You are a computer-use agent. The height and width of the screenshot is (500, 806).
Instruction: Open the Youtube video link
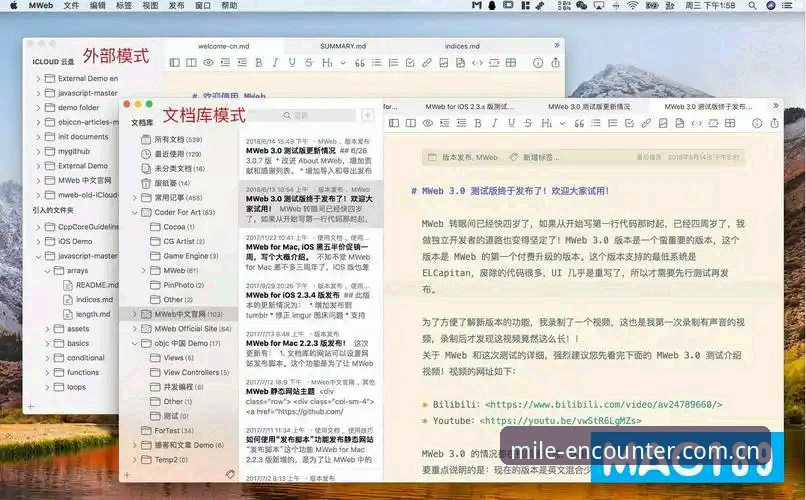pyautogui.click(x=560, y=421)
